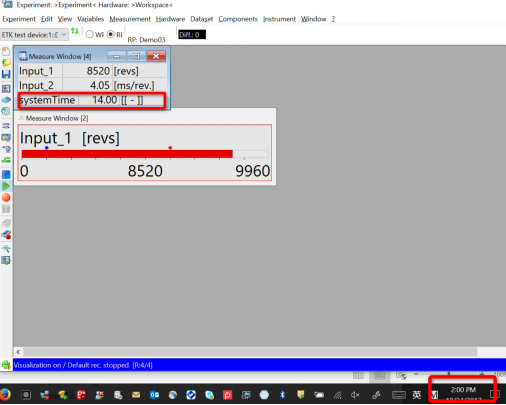Click the network signal icon in system tray
Viewport: 506px width, 405px height.
(338, 395)
